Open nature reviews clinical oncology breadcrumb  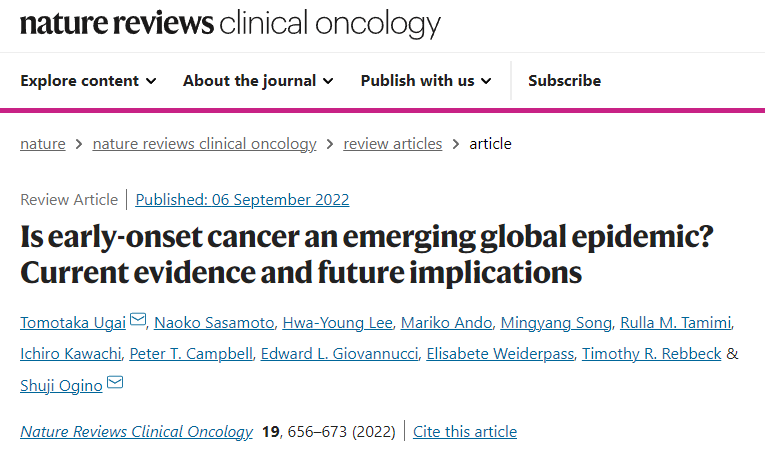pos(204,144)
